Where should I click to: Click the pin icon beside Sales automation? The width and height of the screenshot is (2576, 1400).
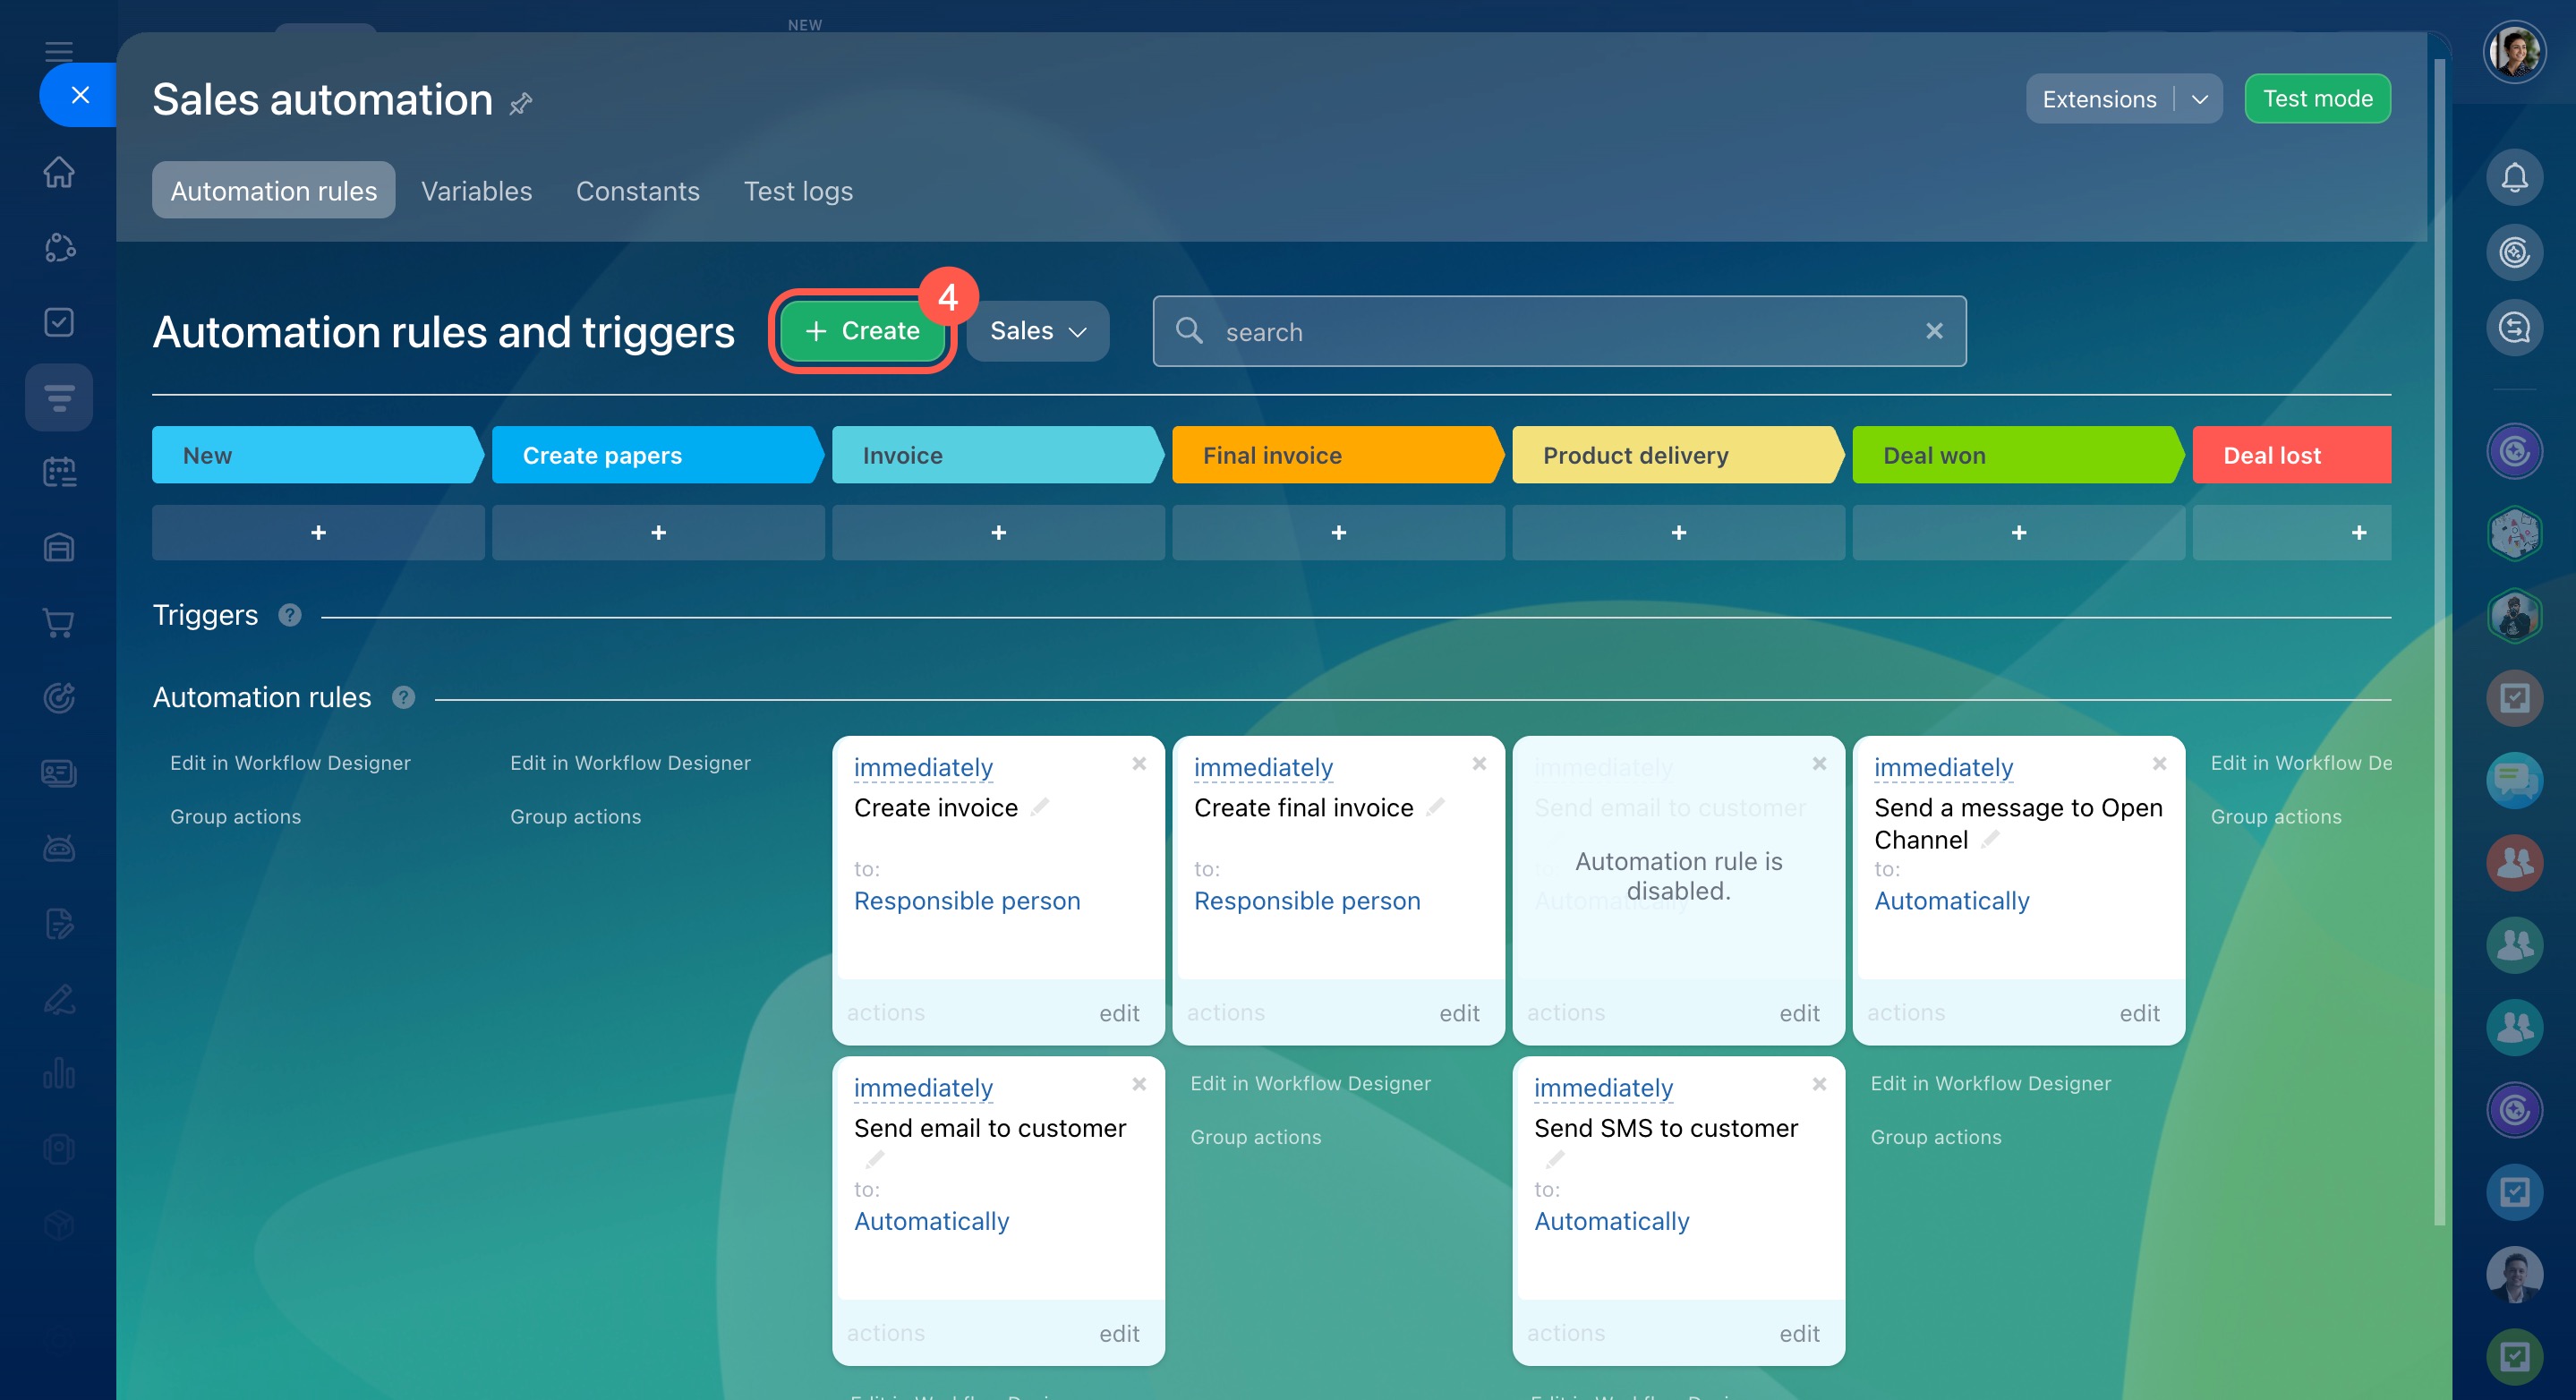(520, 103)
